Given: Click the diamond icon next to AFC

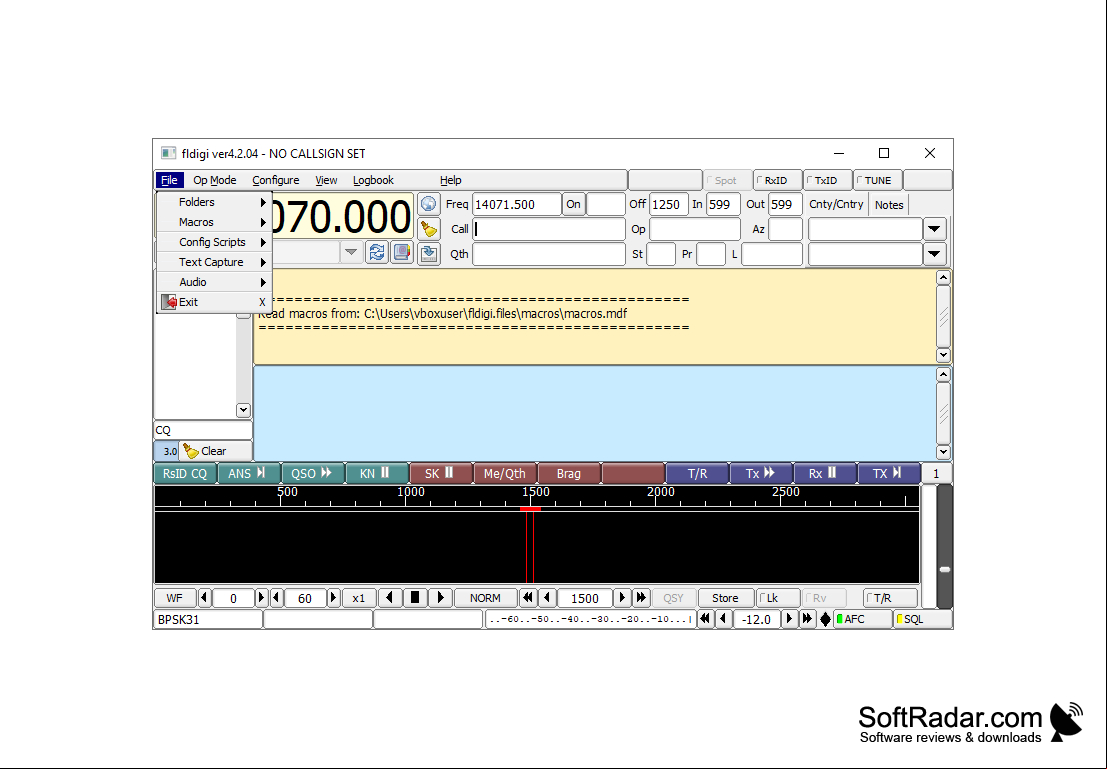Looking at the screenshot, I should point(825,620).
